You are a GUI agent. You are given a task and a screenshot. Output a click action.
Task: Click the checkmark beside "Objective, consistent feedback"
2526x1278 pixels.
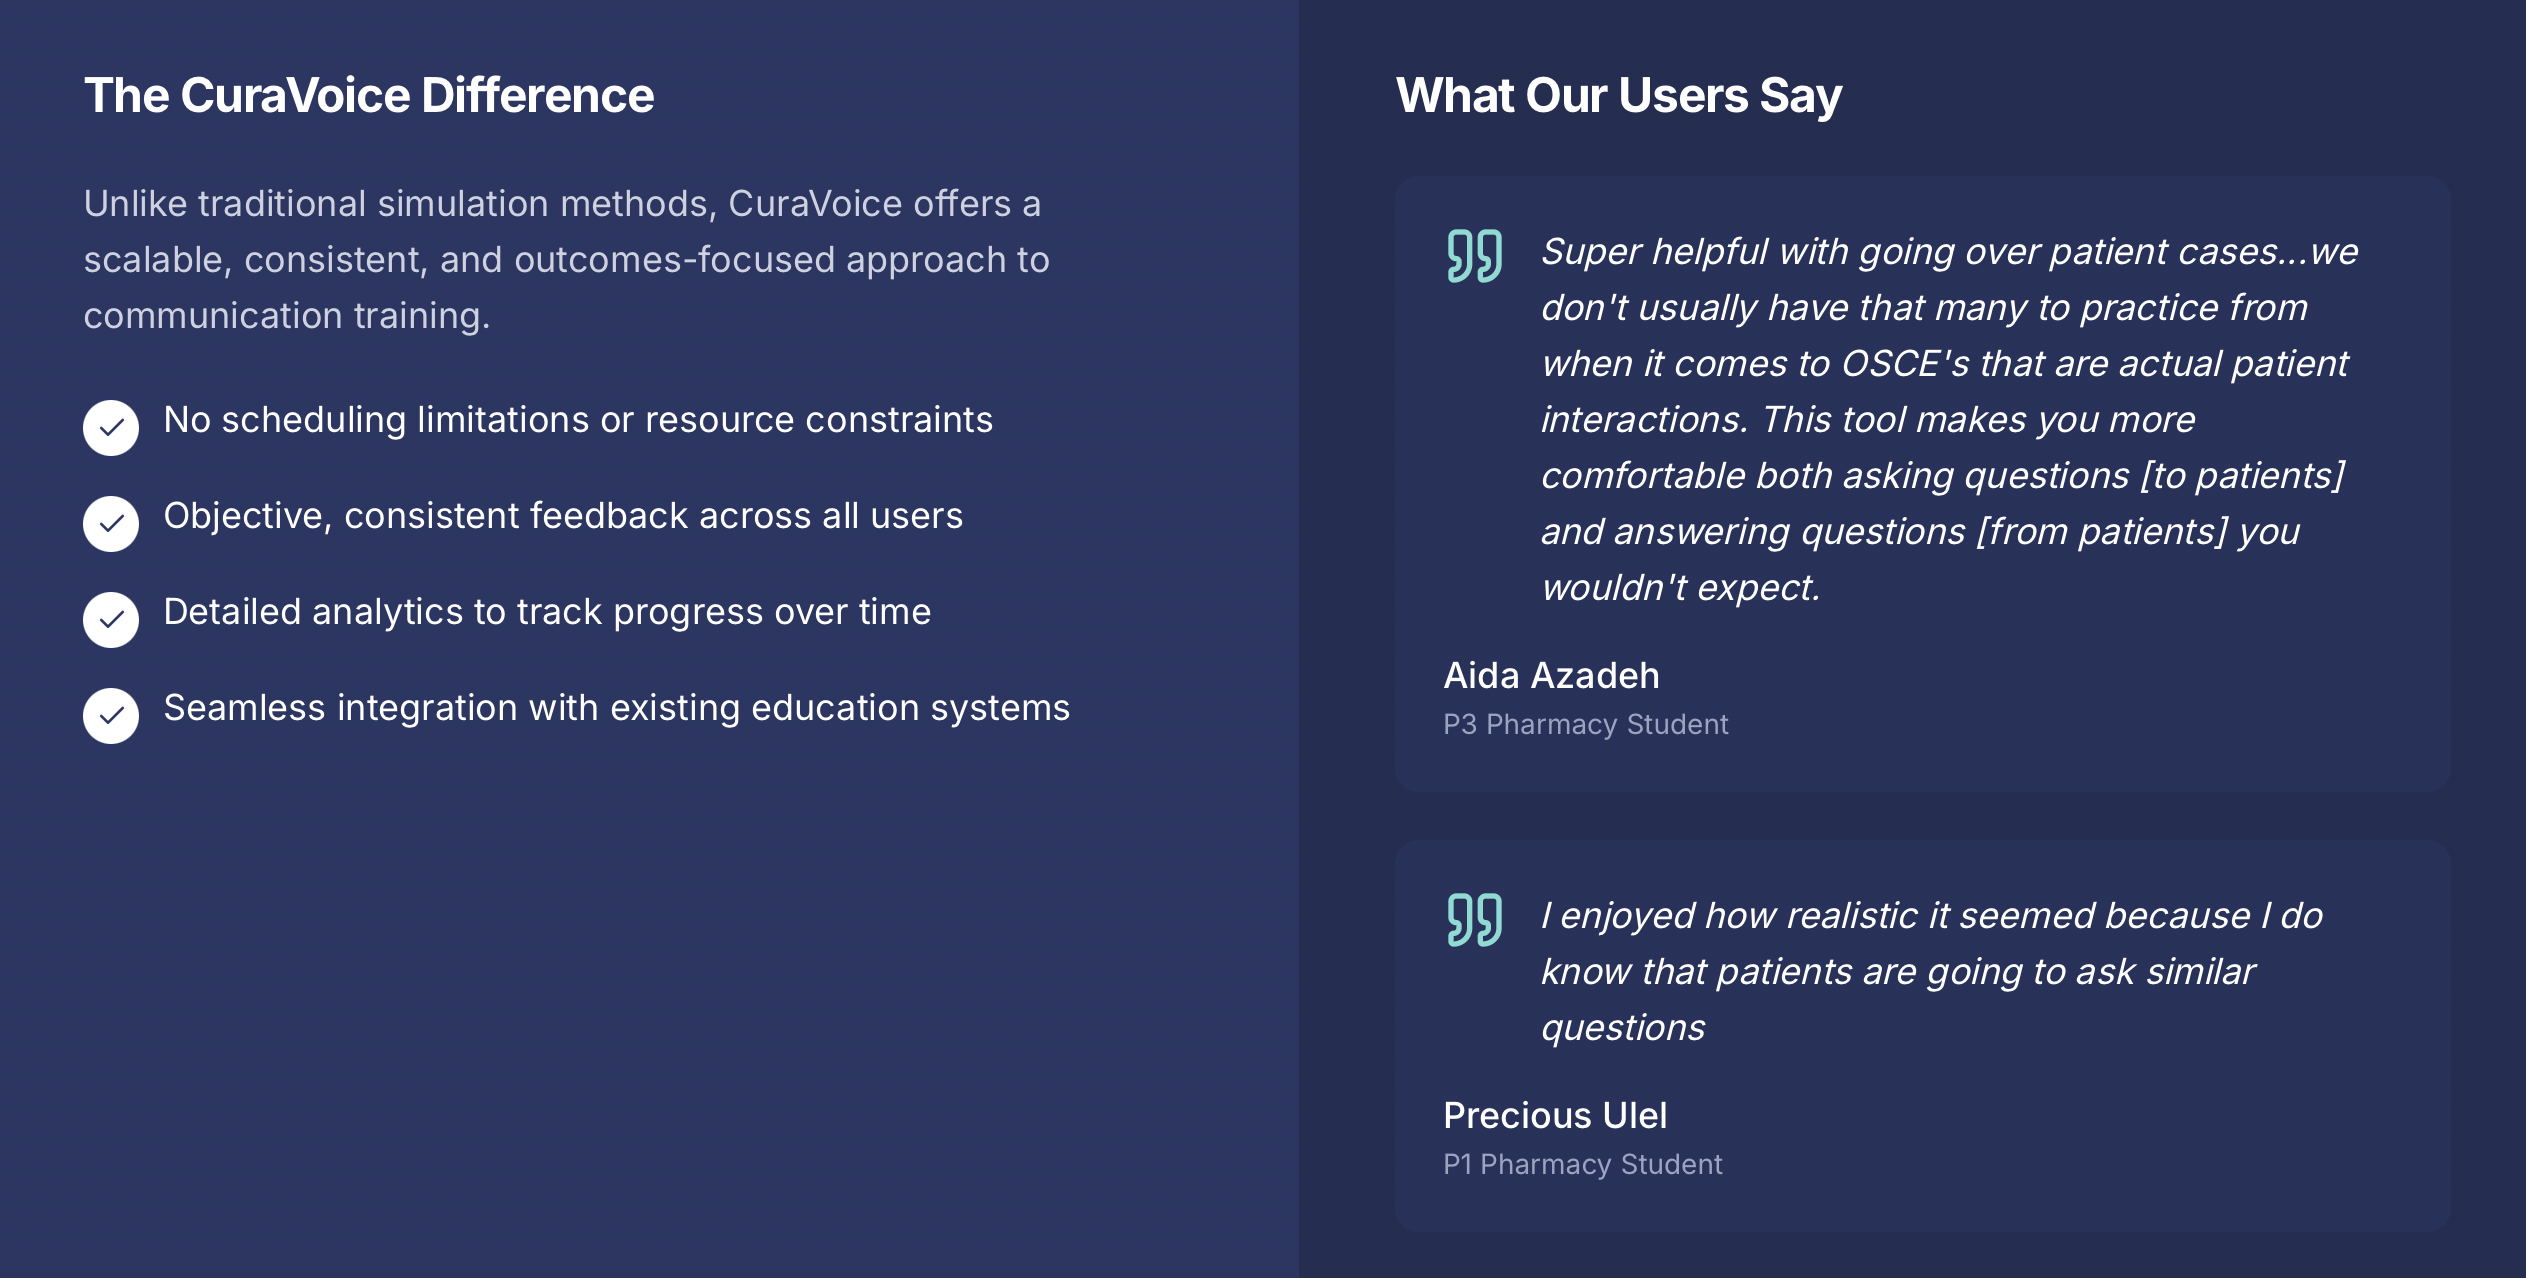(x=111, y=524)
